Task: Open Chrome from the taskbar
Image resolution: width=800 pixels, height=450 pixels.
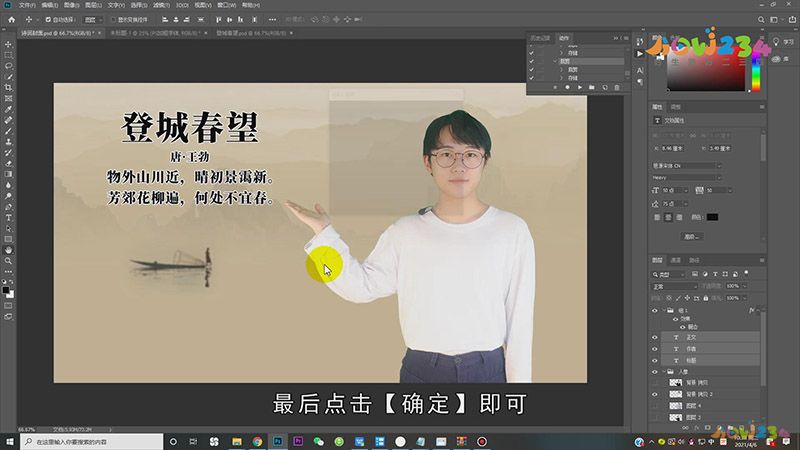Action: [x=257, y=442]
